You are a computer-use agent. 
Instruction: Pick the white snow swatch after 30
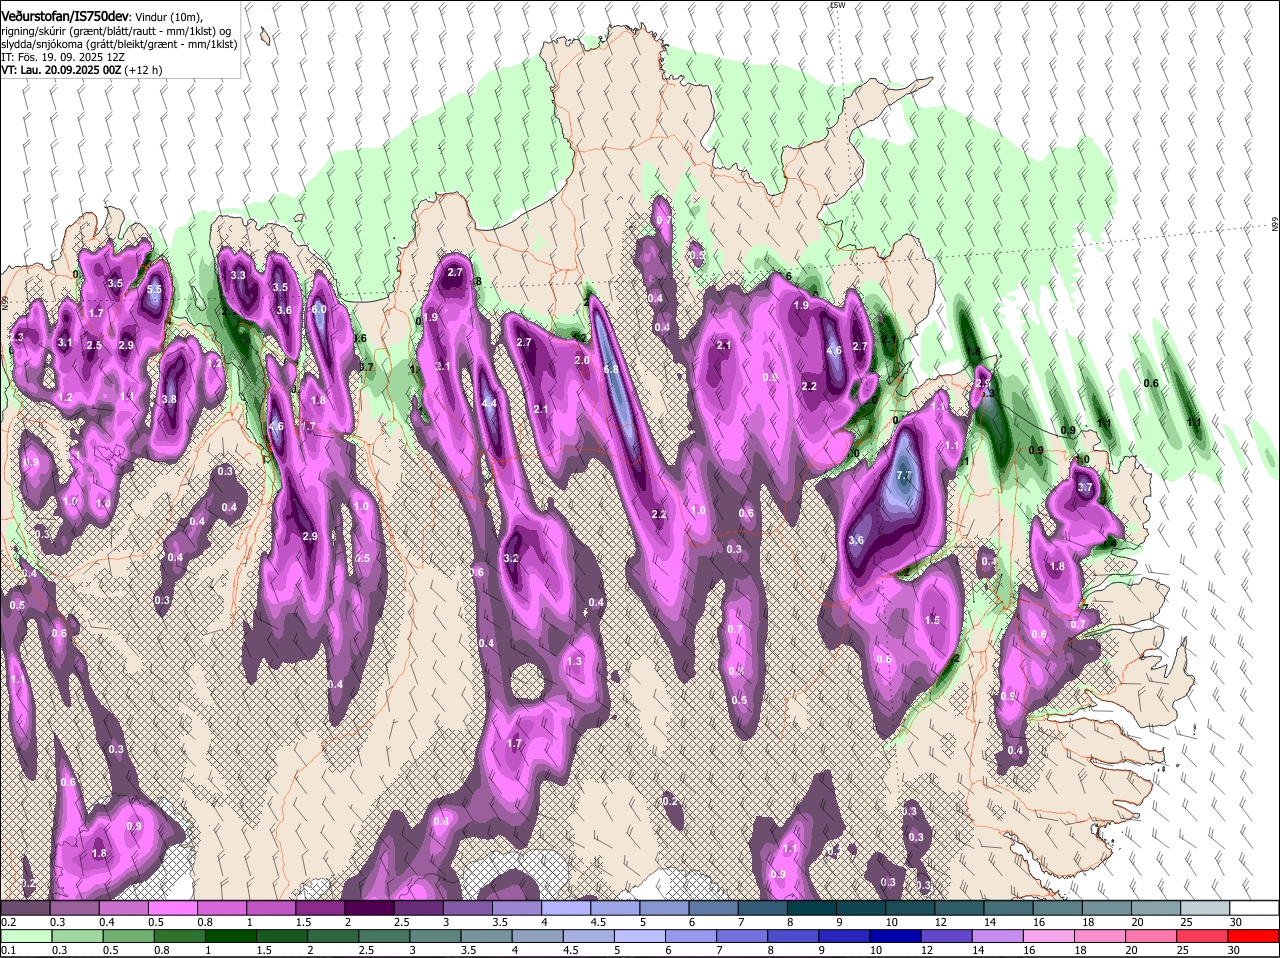tap(1255, 908)
